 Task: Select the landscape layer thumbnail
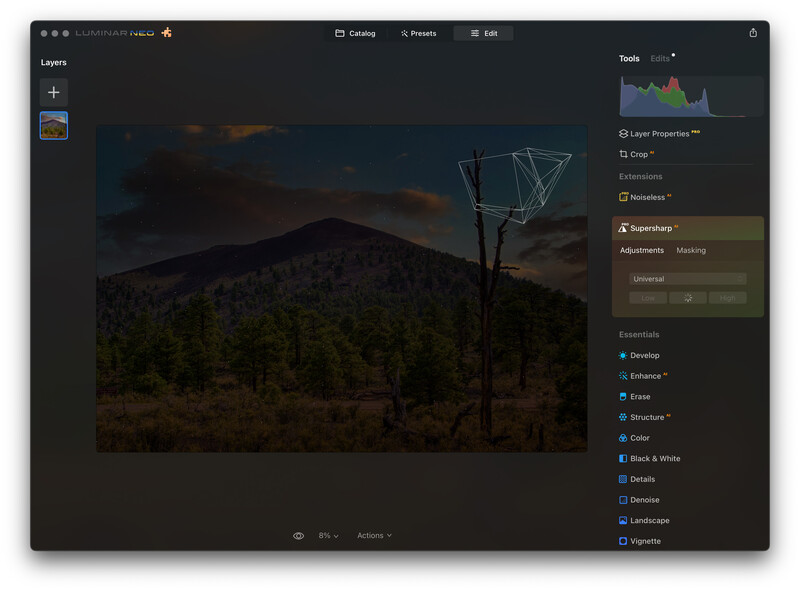click(54, 126)
